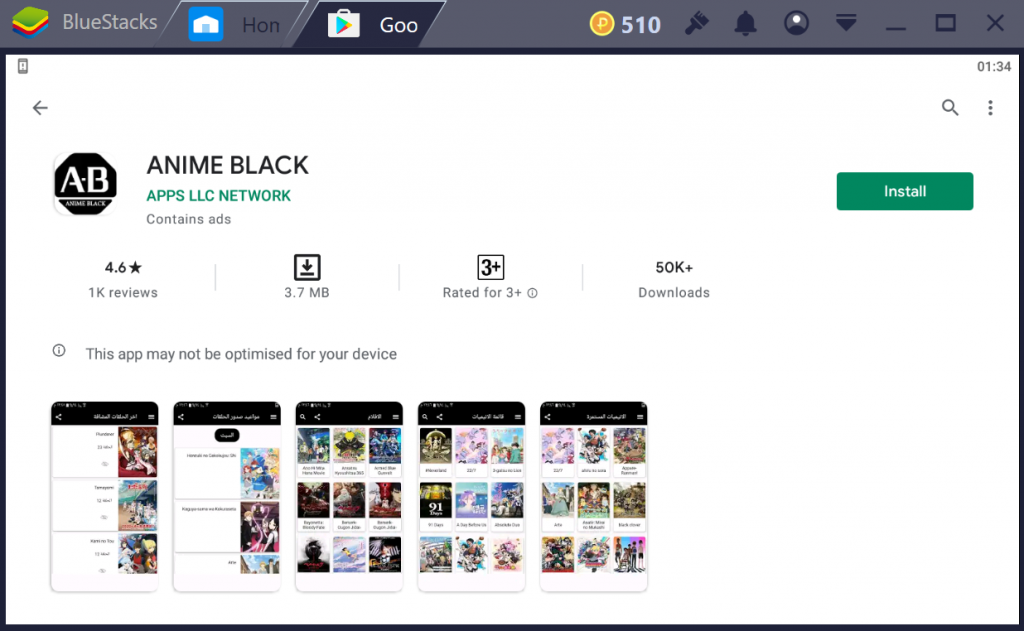
Task: Open the three-dot overflow menu
Action: (x=990, y=108)
